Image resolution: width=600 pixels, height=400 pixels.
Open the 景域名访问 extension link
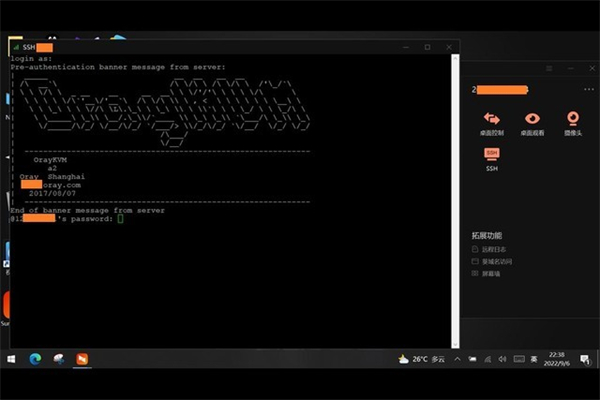496,260
